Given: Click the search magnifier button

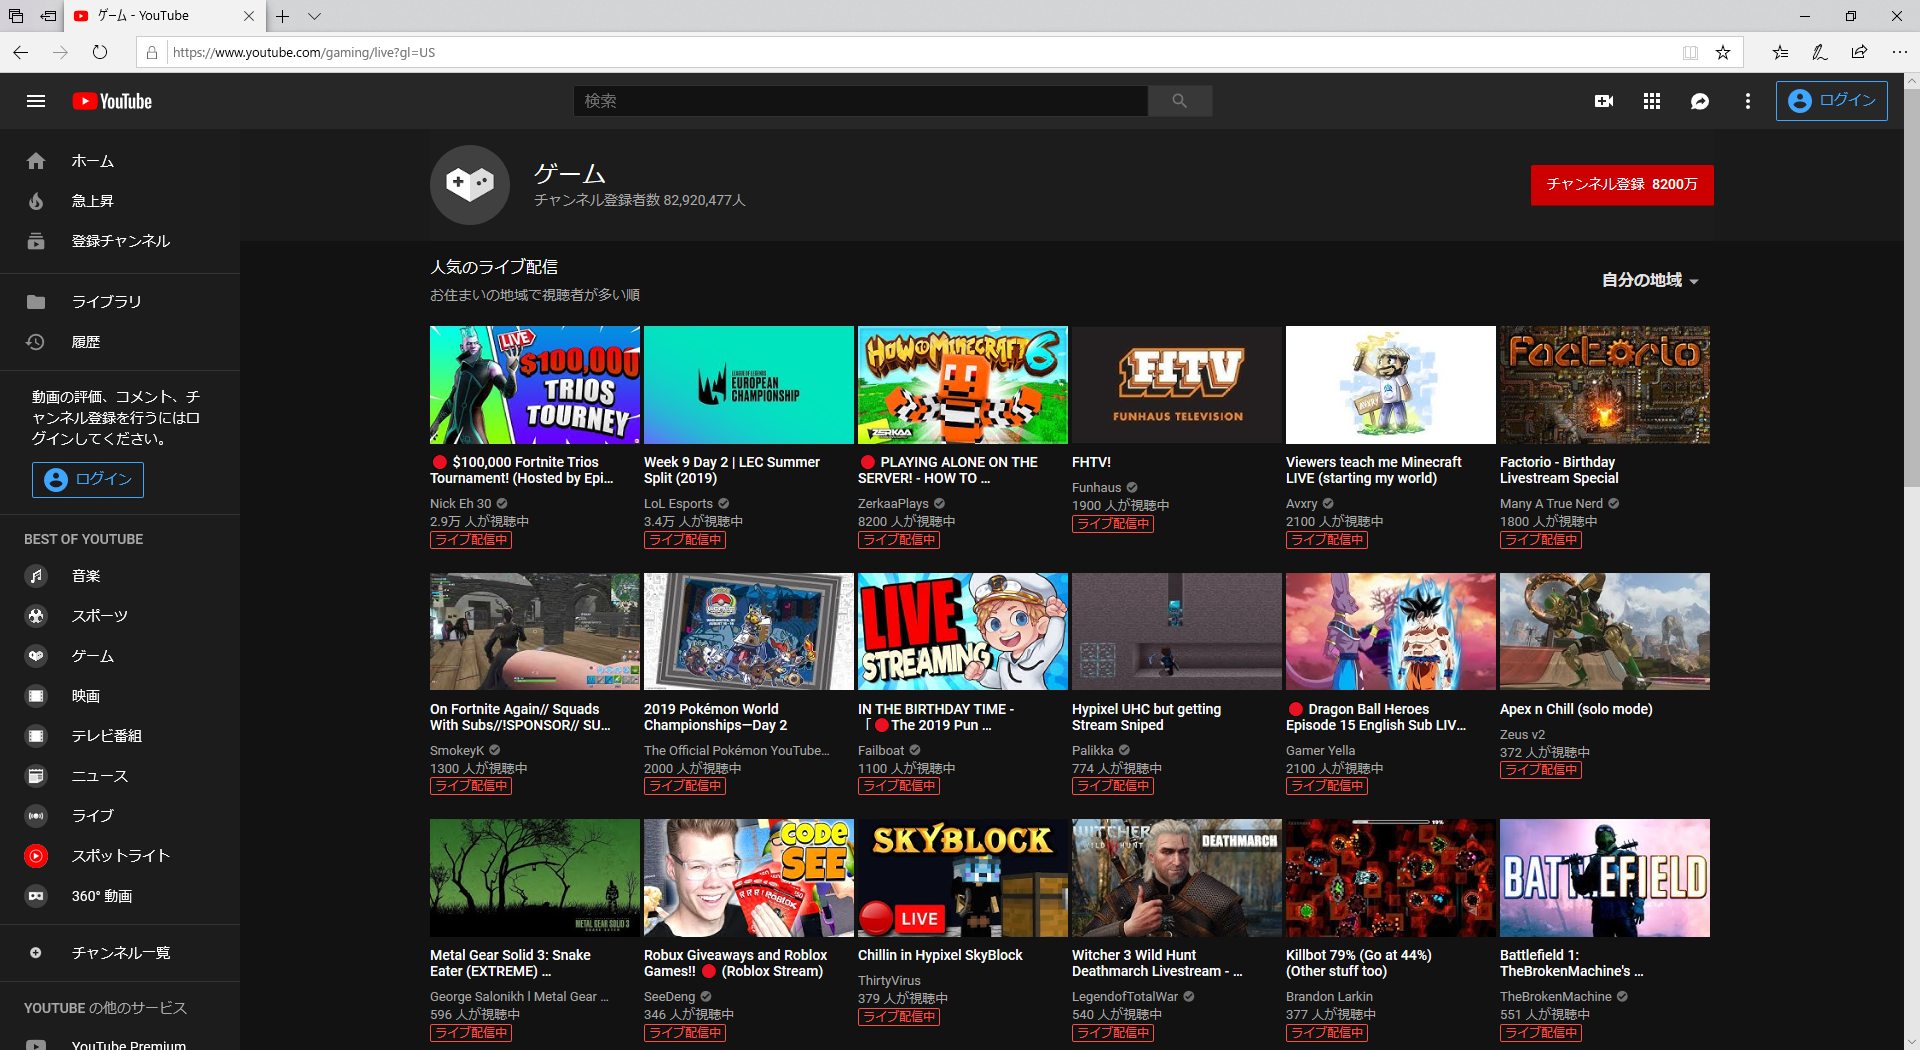Looking at the screenshot, I should [1180, 101].
